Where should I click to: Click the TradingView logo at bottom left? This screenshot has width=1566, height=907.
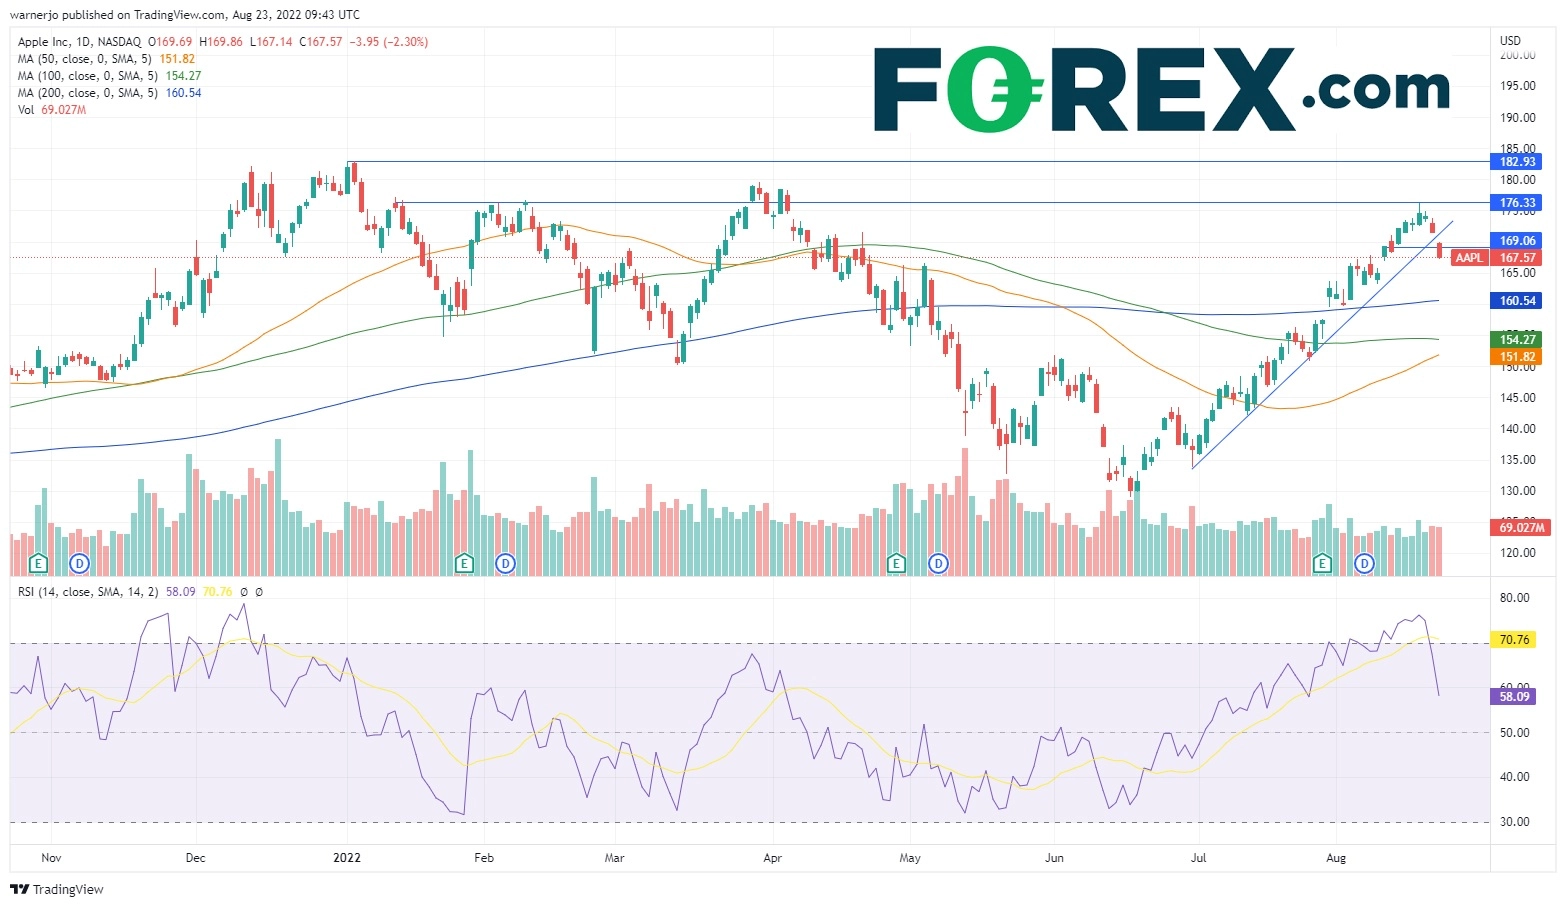(57, 889)
